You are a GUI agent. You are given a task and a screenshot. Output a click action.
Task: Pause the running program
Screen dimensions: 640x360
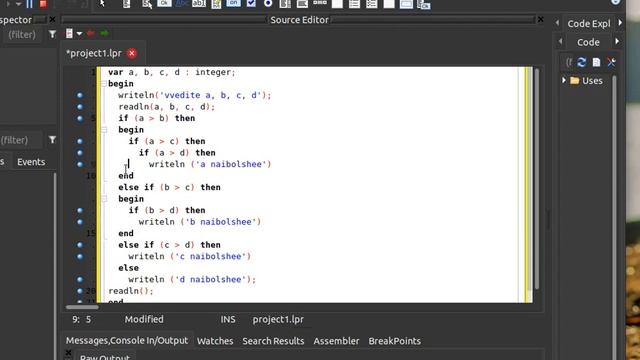pyautogui.click(x=29, y=4)
